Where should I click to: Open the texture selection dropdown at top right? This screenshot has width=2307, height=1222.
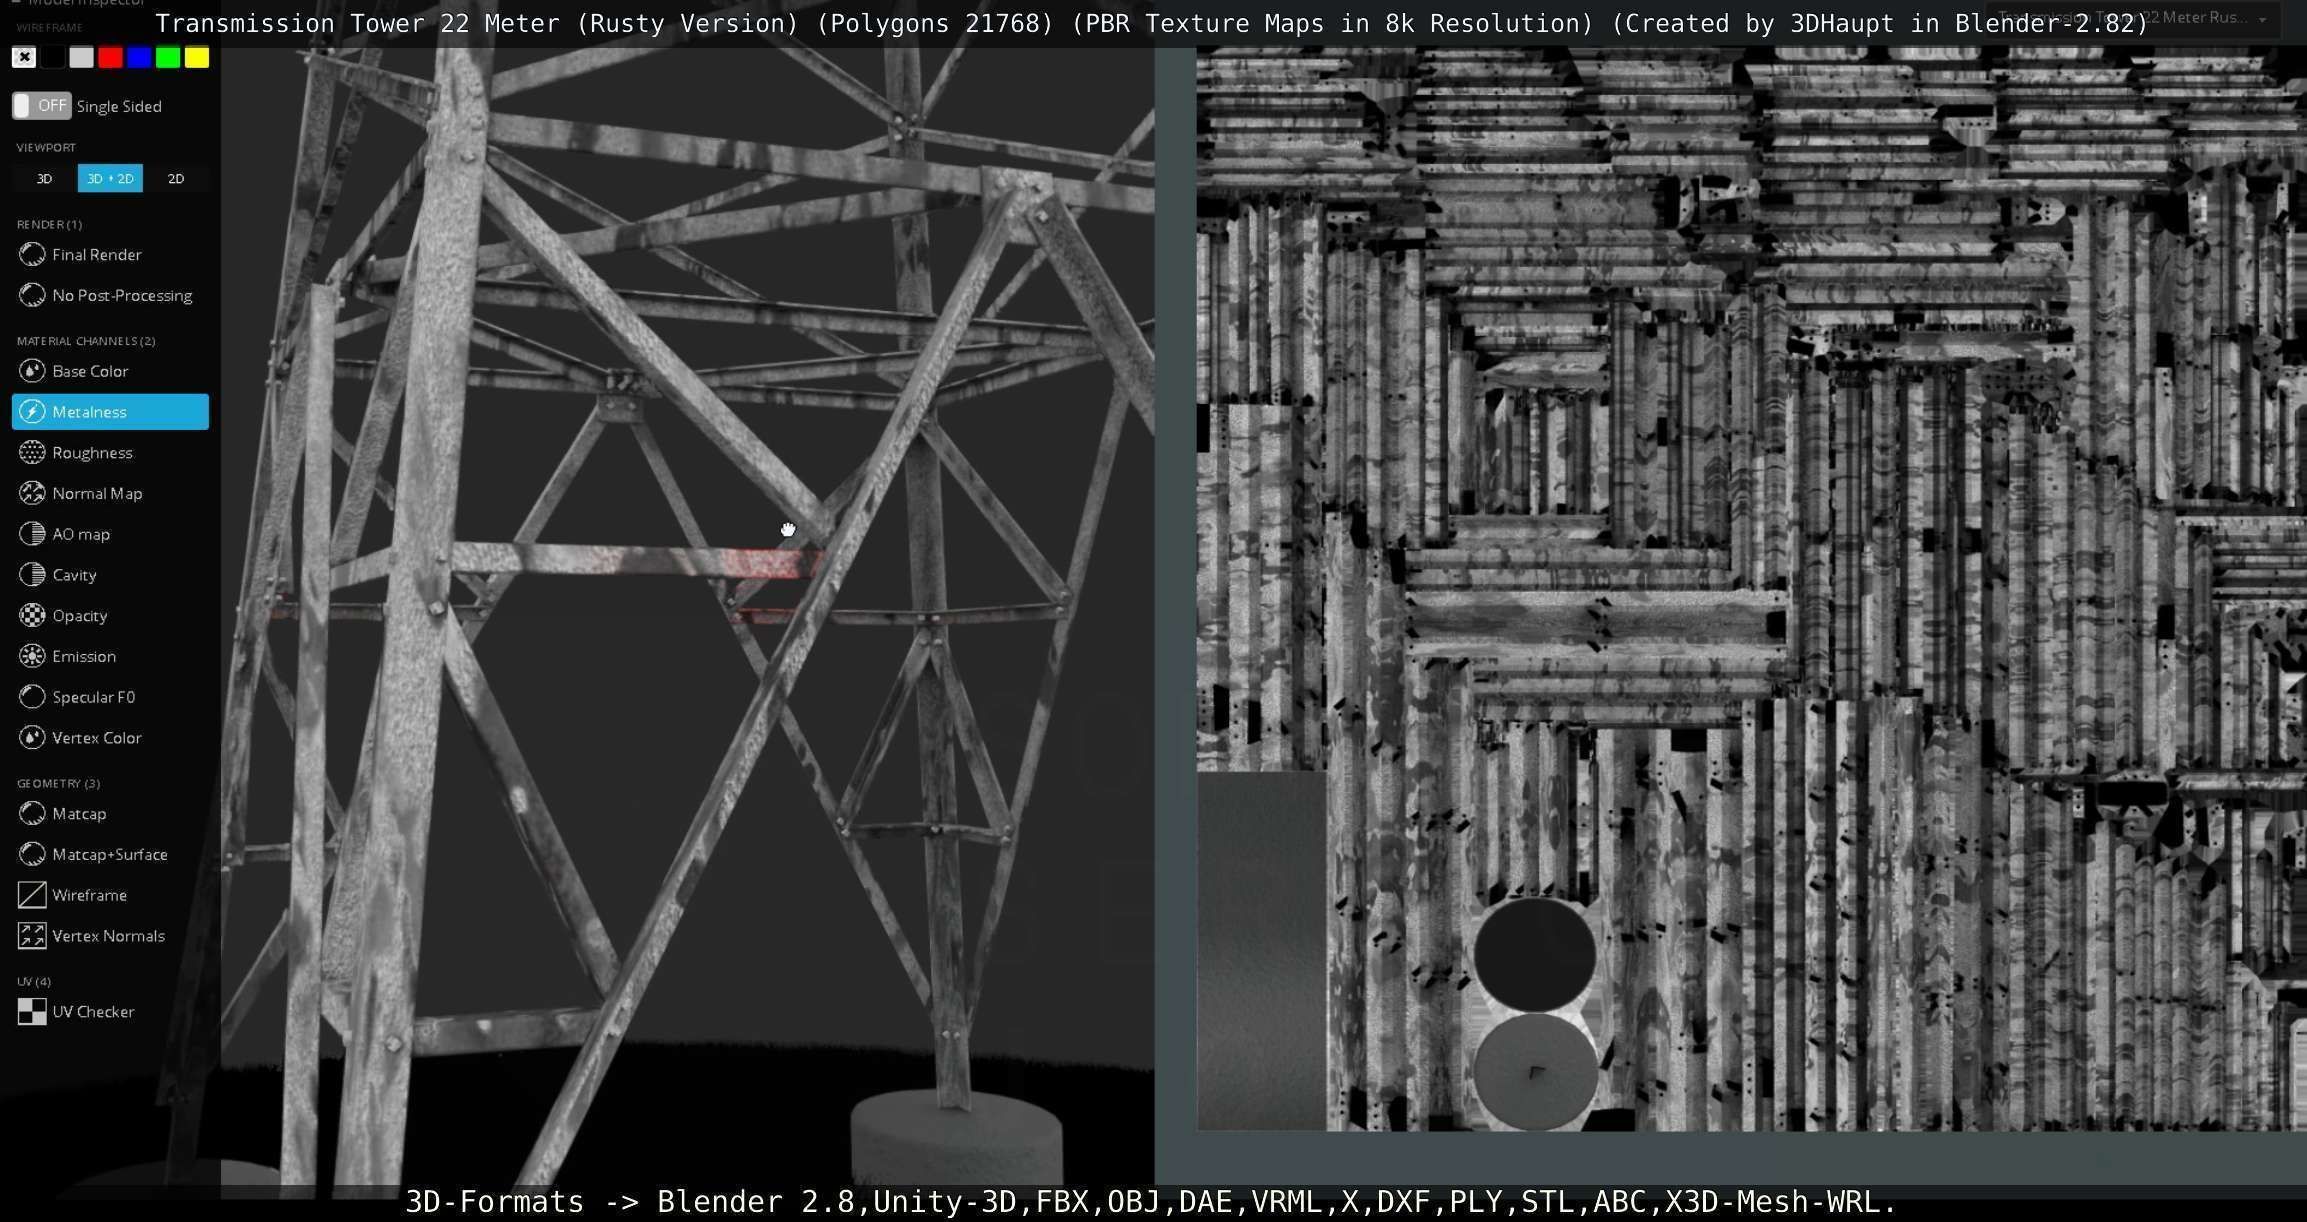2136,18
